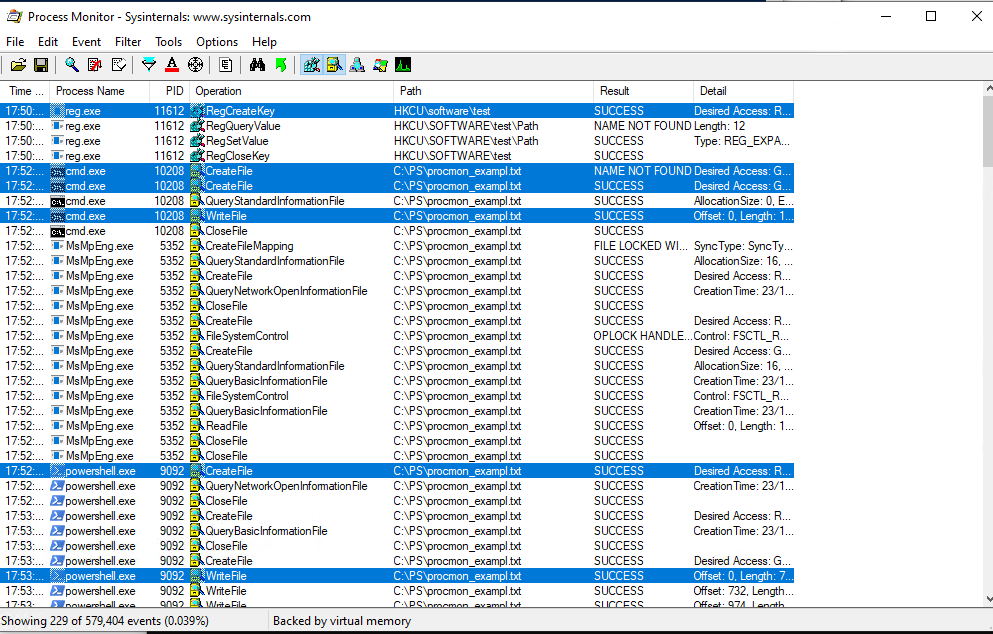The height and width of the screenshot is (634, 993).
Task: Click the vertical scrollbar up arrow
Action: click(988, 88)
